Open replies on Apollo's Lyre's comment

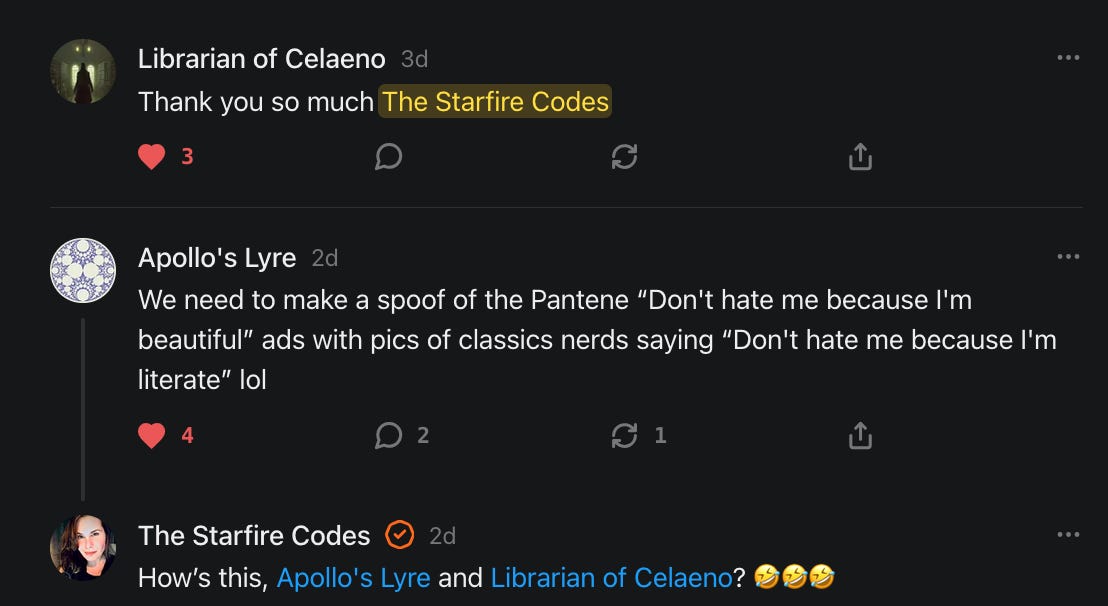[x=388, y=435]
